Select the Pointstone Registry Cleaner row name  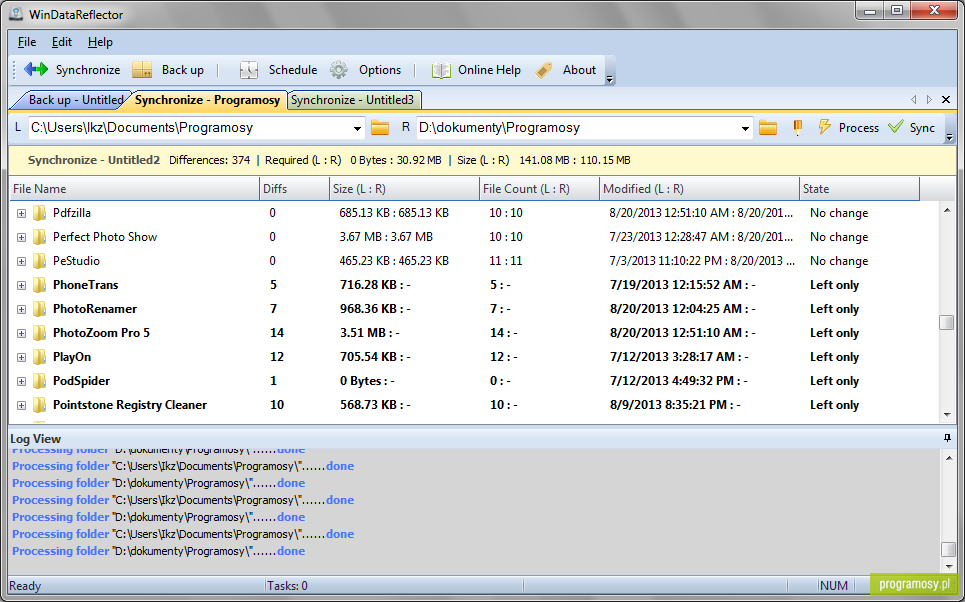(x=130, y=405)
